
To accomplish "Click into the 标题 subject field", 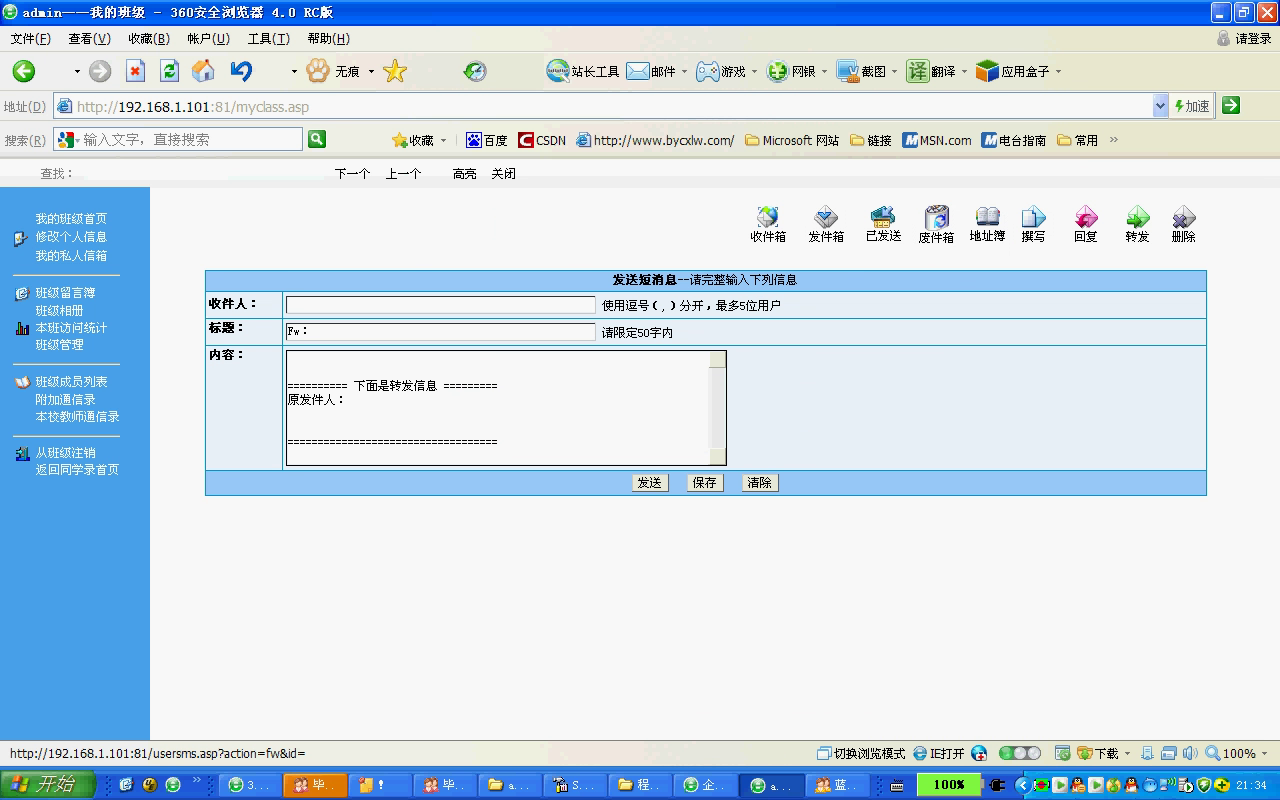I will point(441,332).
